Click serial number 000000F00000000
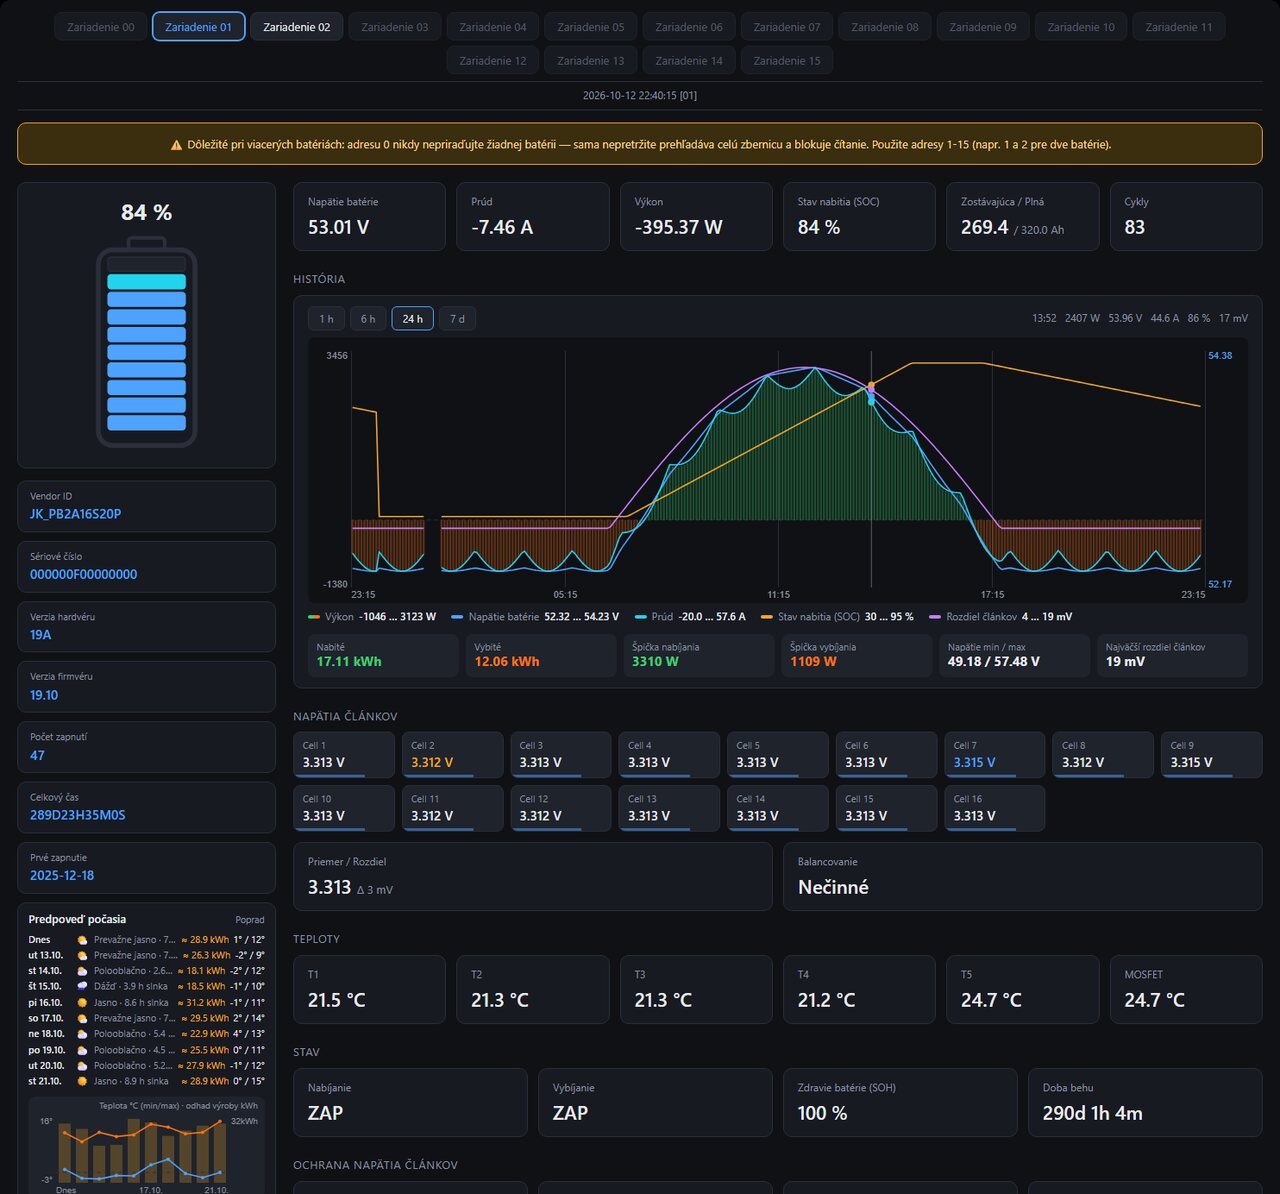The width and height of the screenshot is (1280, 1194). 83,575
